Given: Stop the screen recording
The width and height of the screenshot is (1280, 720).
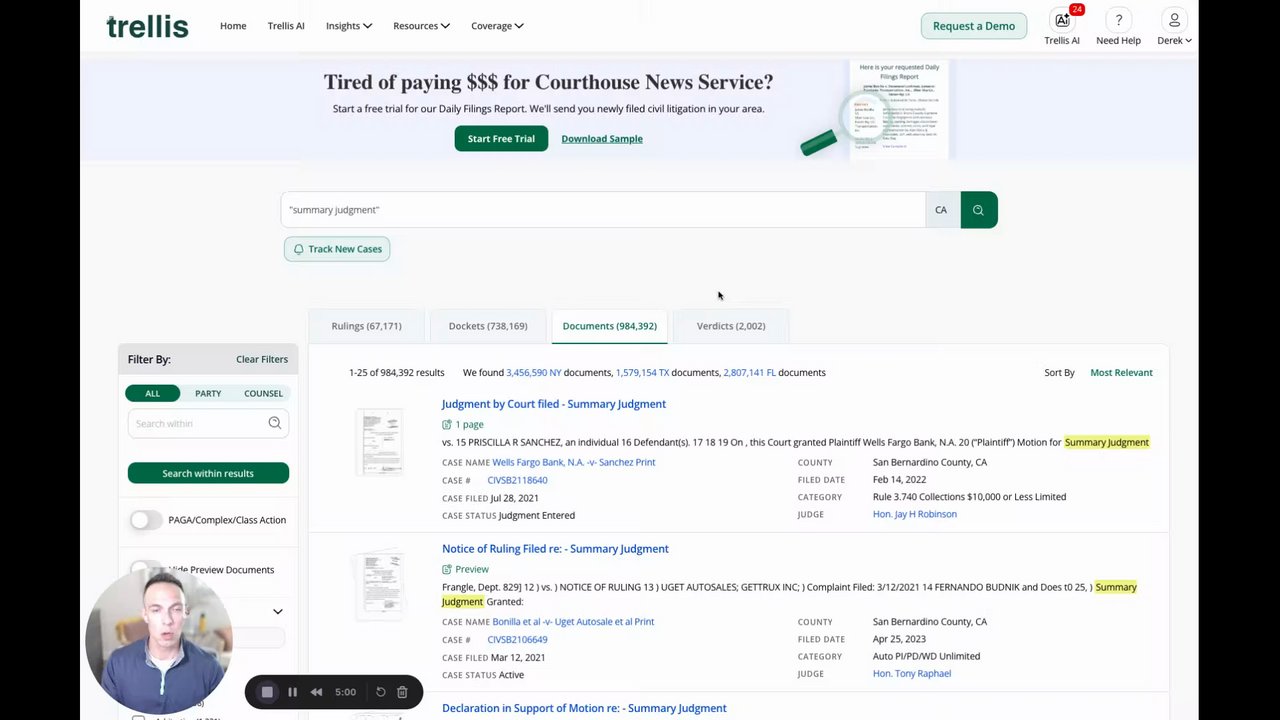Looking at the screenshot, I should pos(267,692).
